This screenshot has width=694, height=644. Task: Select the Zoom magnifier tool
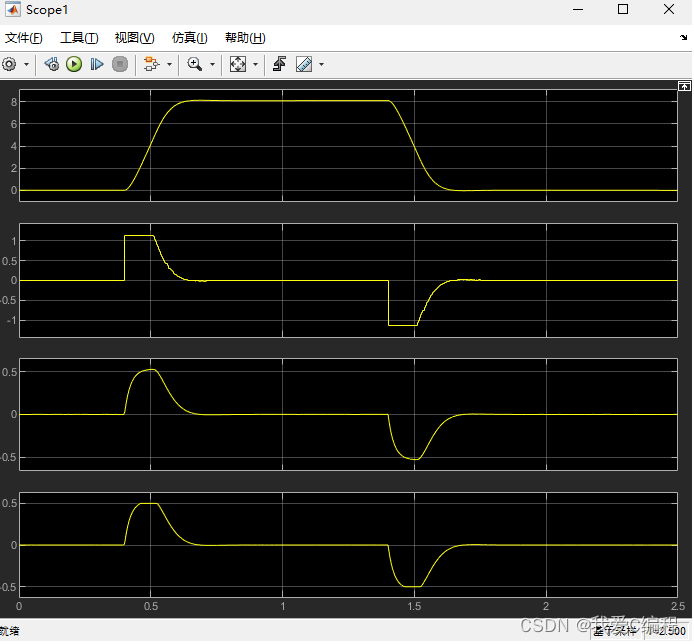[x=194, y=64]
